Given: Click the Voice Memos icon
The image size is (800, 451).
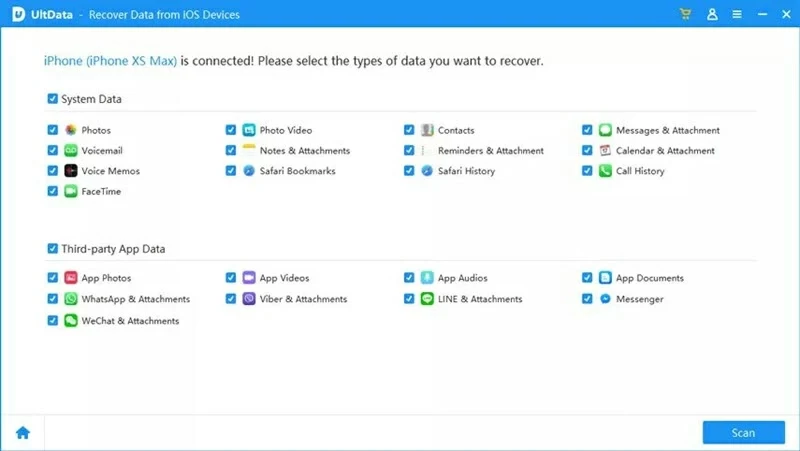Looking at the screenshot, I should pyautogui.click(x=71, y=171).
